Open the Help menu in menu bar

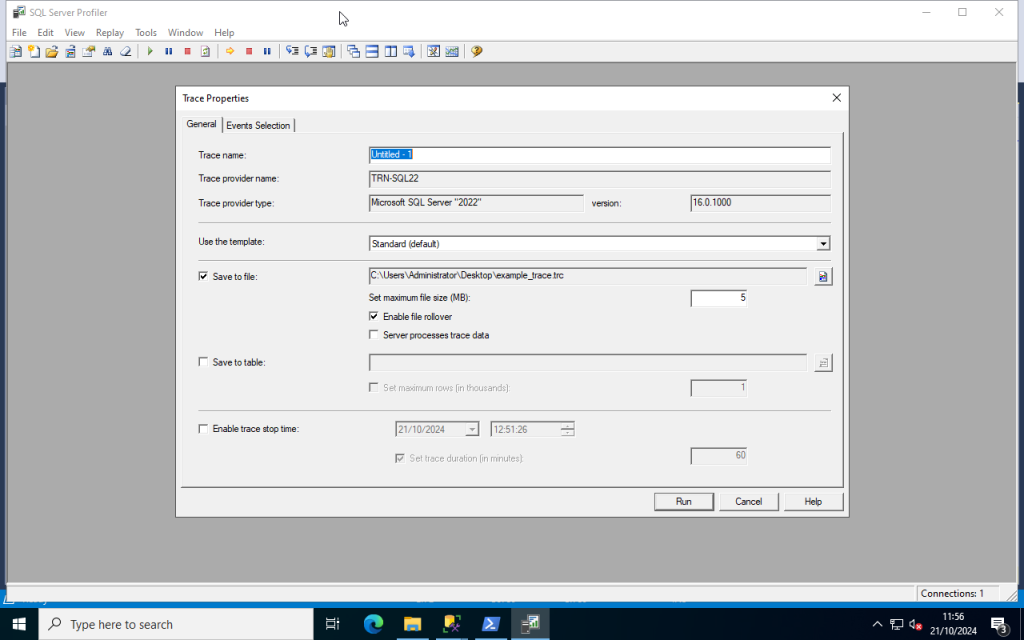coord(224,33)
